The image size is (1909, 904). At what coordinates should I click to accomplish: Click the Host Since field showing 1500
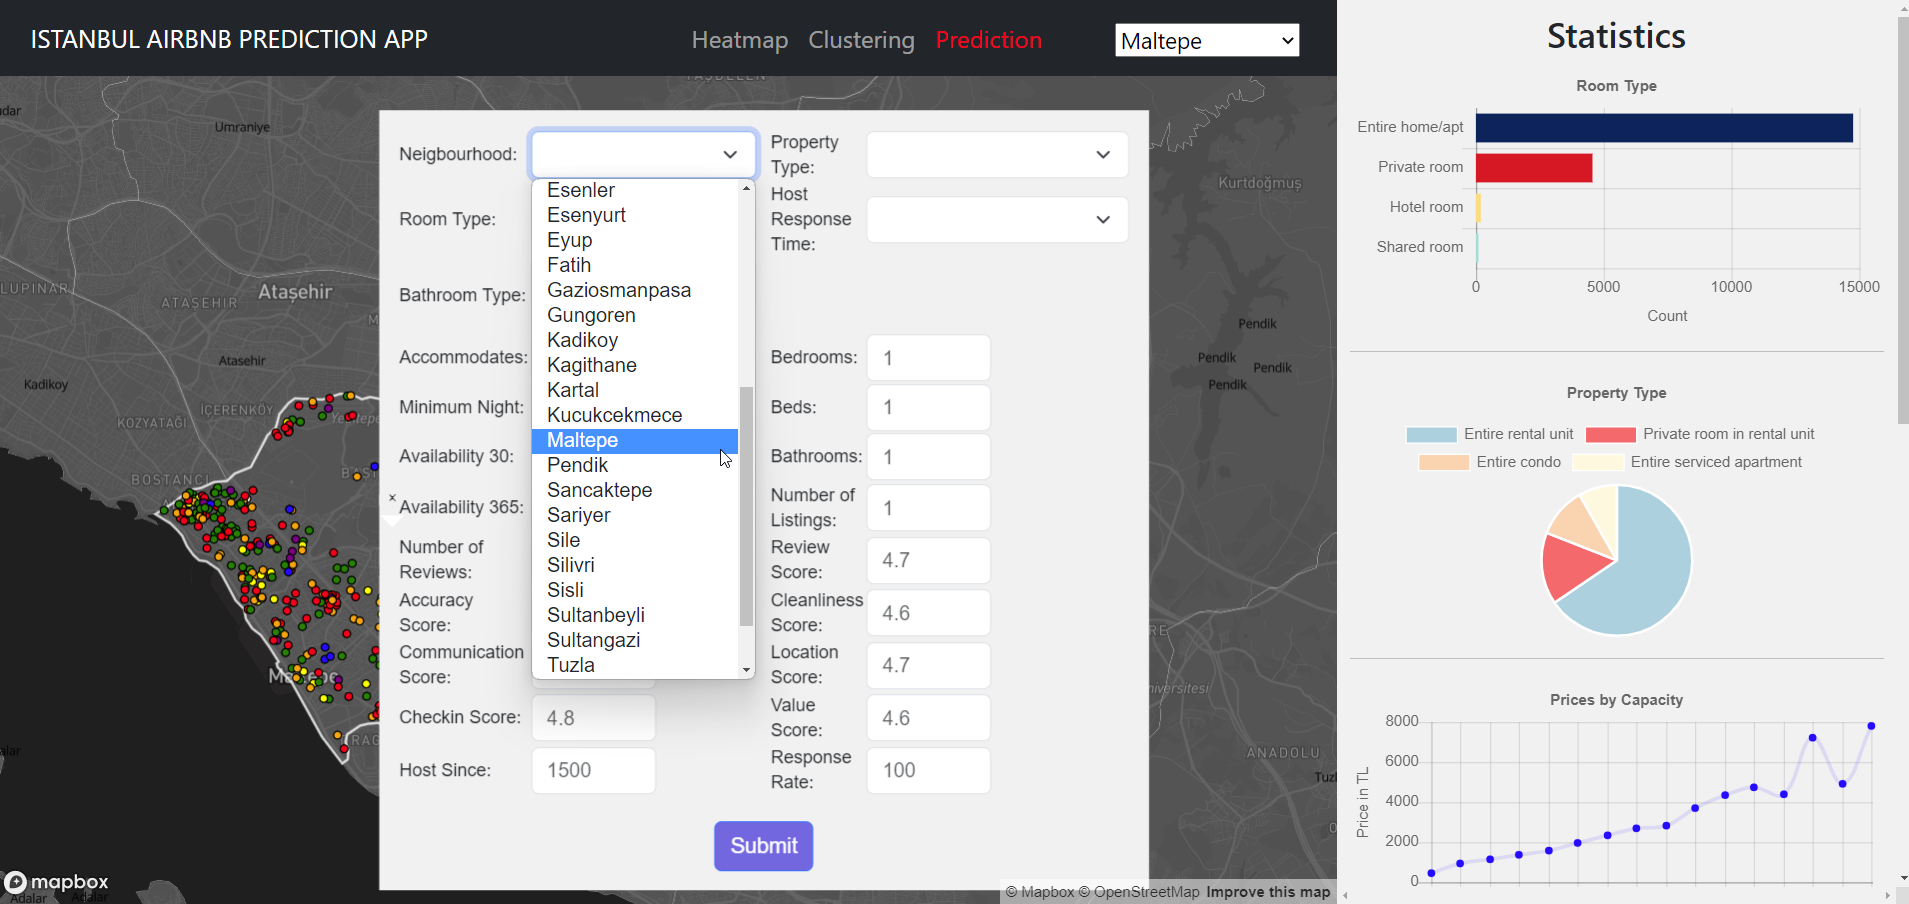[x=593, y=770]
